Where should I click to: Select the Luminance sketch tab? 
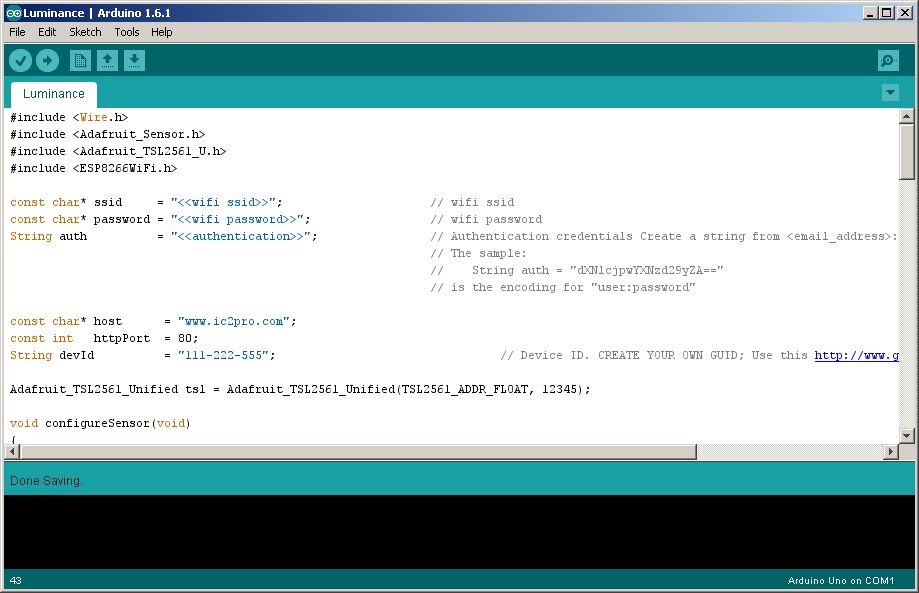[x=52, y=93]
